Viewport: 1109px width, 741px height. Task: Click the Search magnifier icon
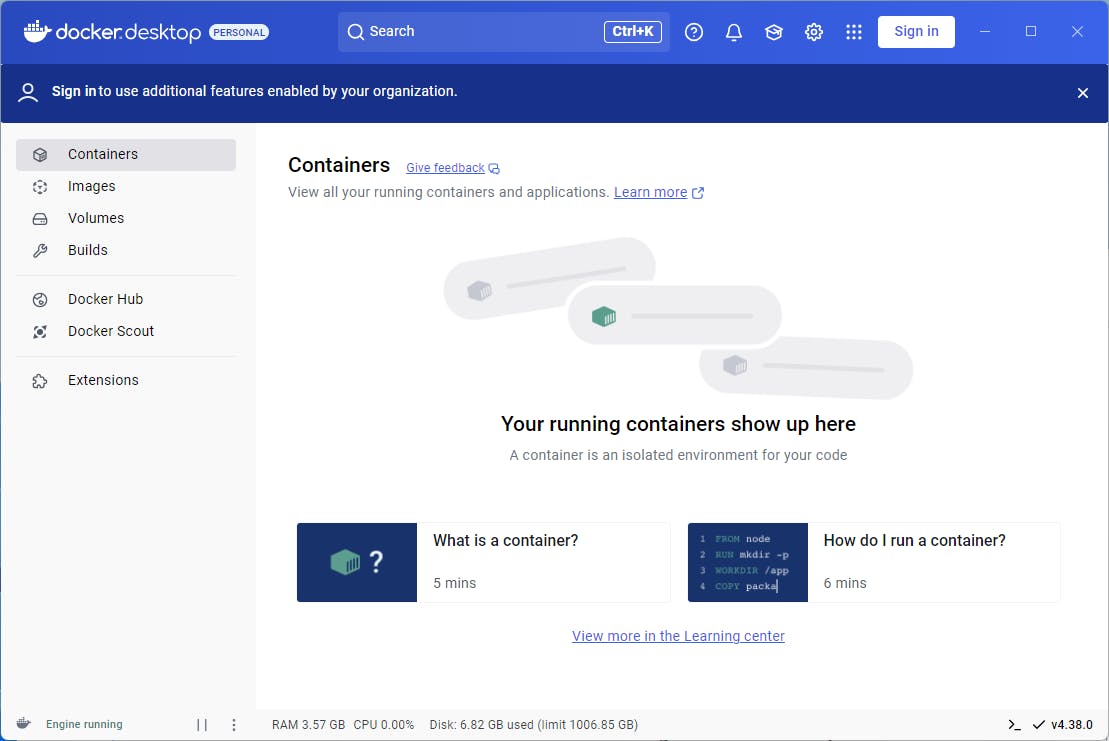(x=356, y=32)
